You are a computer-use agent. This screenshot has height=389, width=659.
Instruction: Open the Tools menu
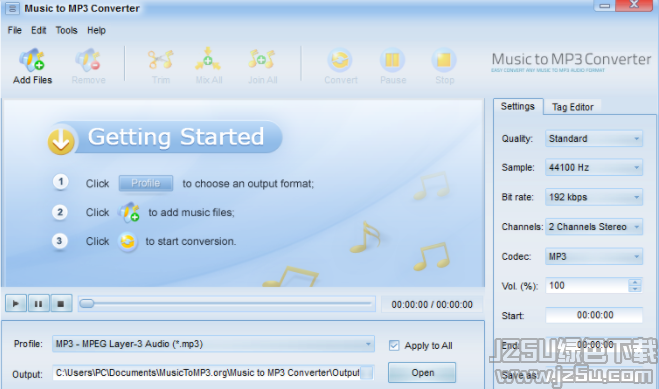click(66, 30)
